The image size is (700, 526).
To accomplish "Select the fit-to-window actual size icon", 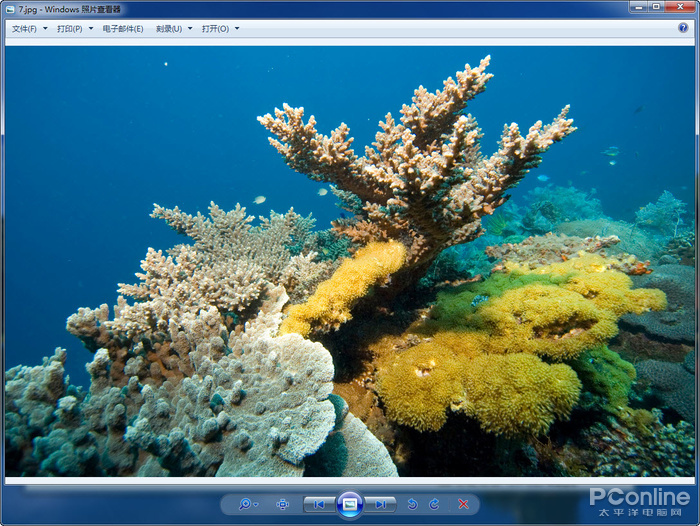I will tap(283, 505).
